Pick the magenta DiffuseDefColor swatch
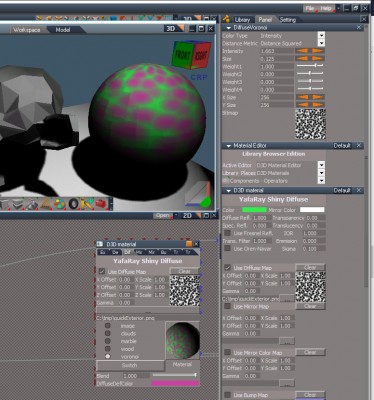Screen dimensions: 374x400 coord(175,383)
